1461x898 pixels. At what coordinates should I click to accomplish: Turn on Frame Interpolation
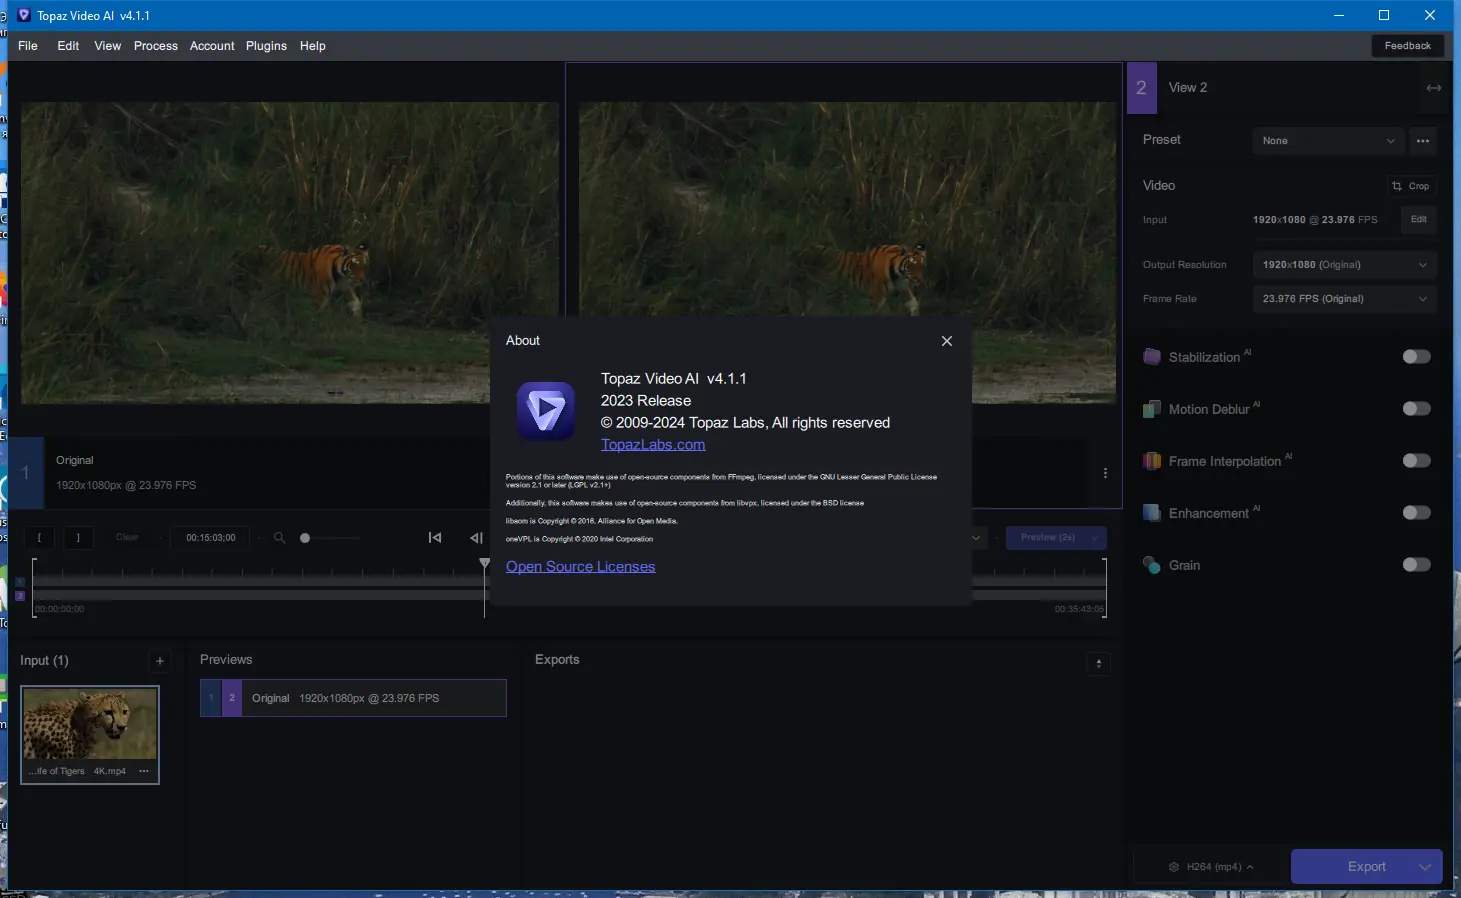(x=1417, y=461)
